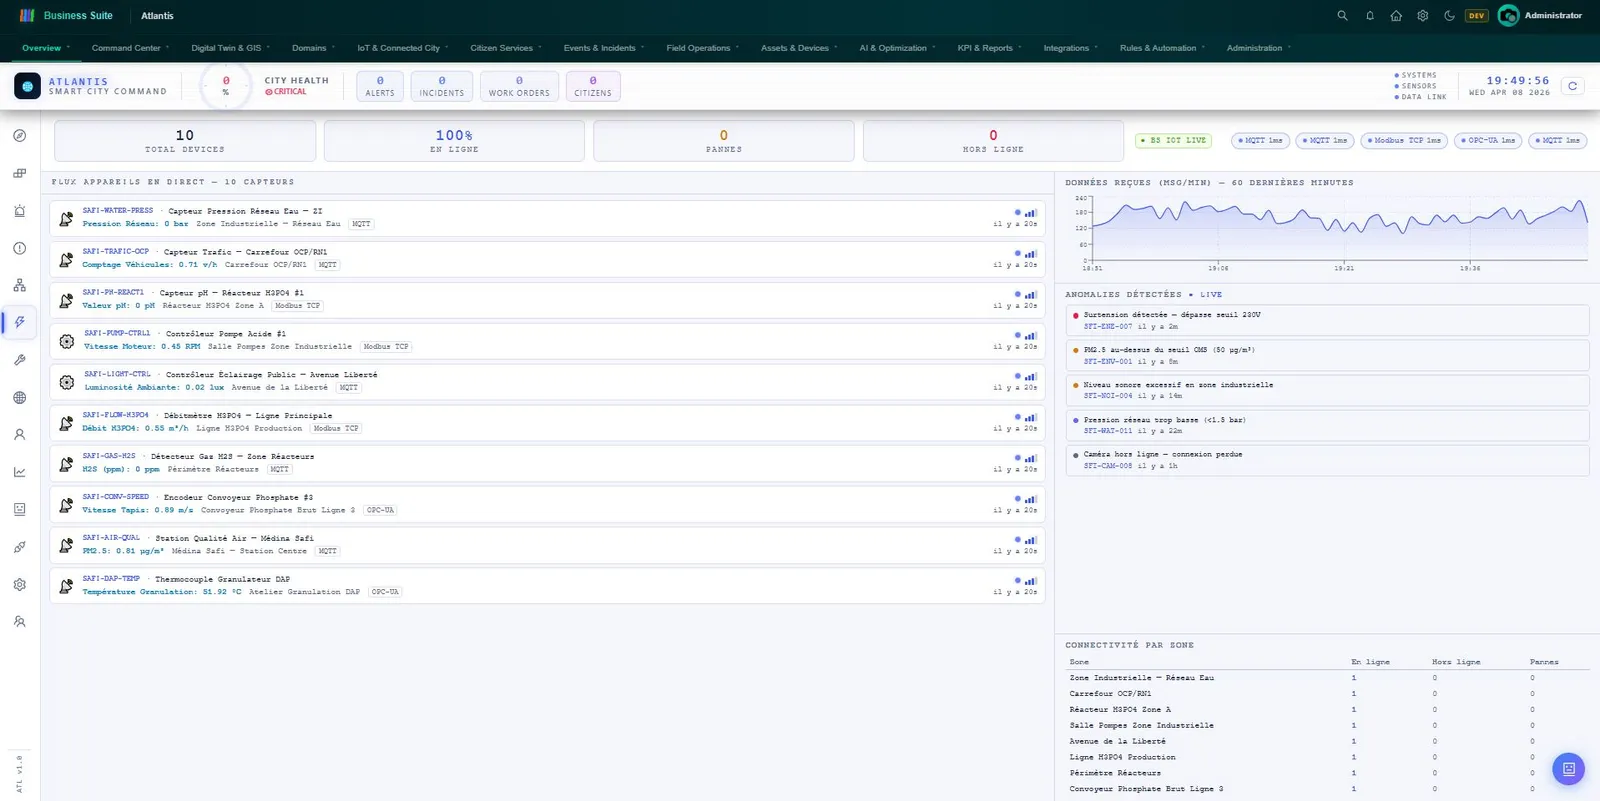Expand the Digital Twin & GIS menu
This screenshot has height=801, width=1600.
(231, 48)
